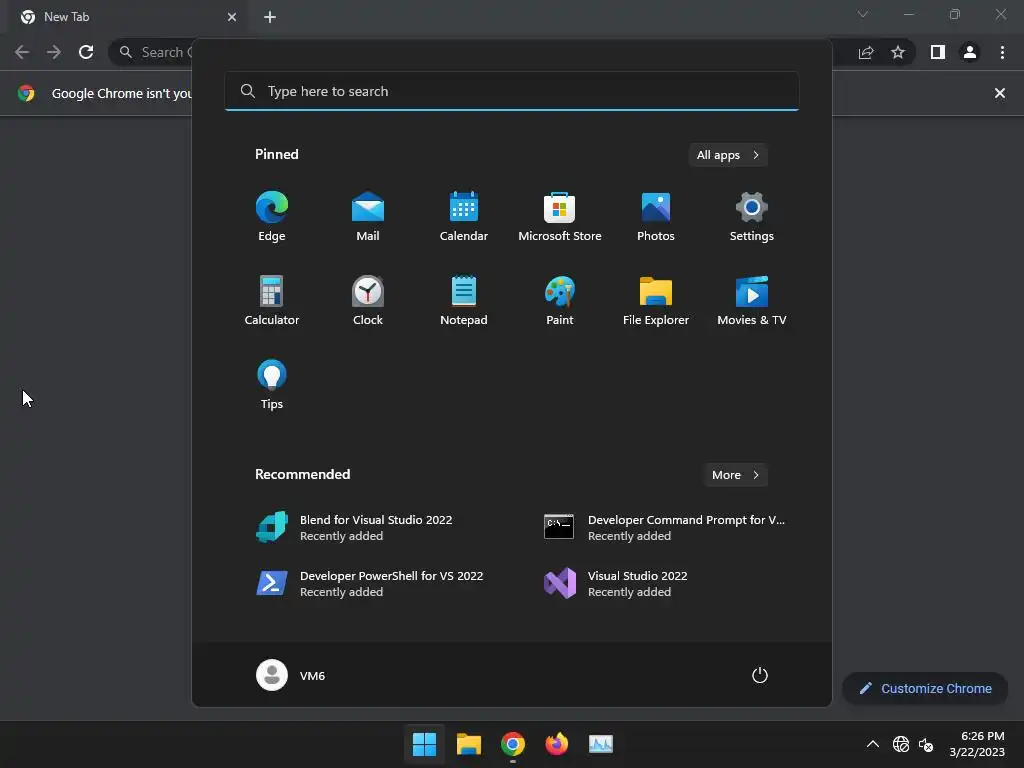Image resolution: width=1024 pixels, height=768 pixels.
Task: Open Firefox from the taskbar
Action: pyautogui.click(x=556, y=744)
